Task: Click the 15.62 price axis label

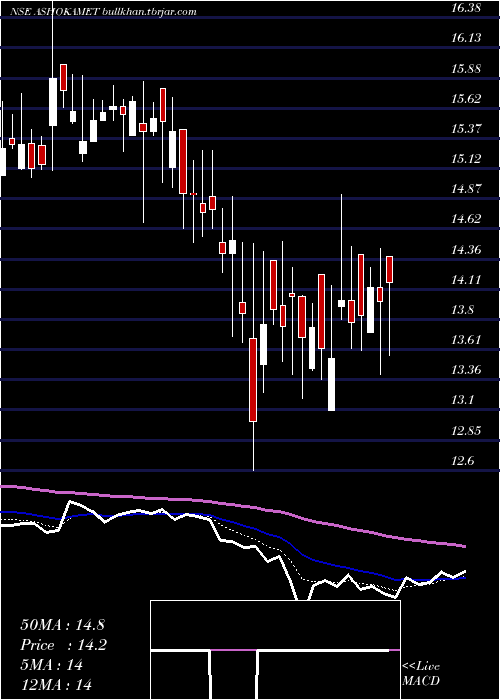Action: click(x=466, y=98)
